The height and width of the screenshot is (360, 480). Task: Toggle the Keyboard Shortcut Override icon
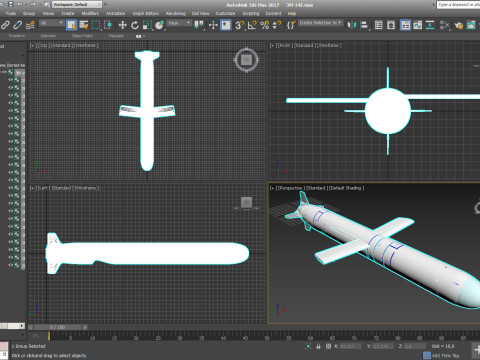tap(226, 25)
